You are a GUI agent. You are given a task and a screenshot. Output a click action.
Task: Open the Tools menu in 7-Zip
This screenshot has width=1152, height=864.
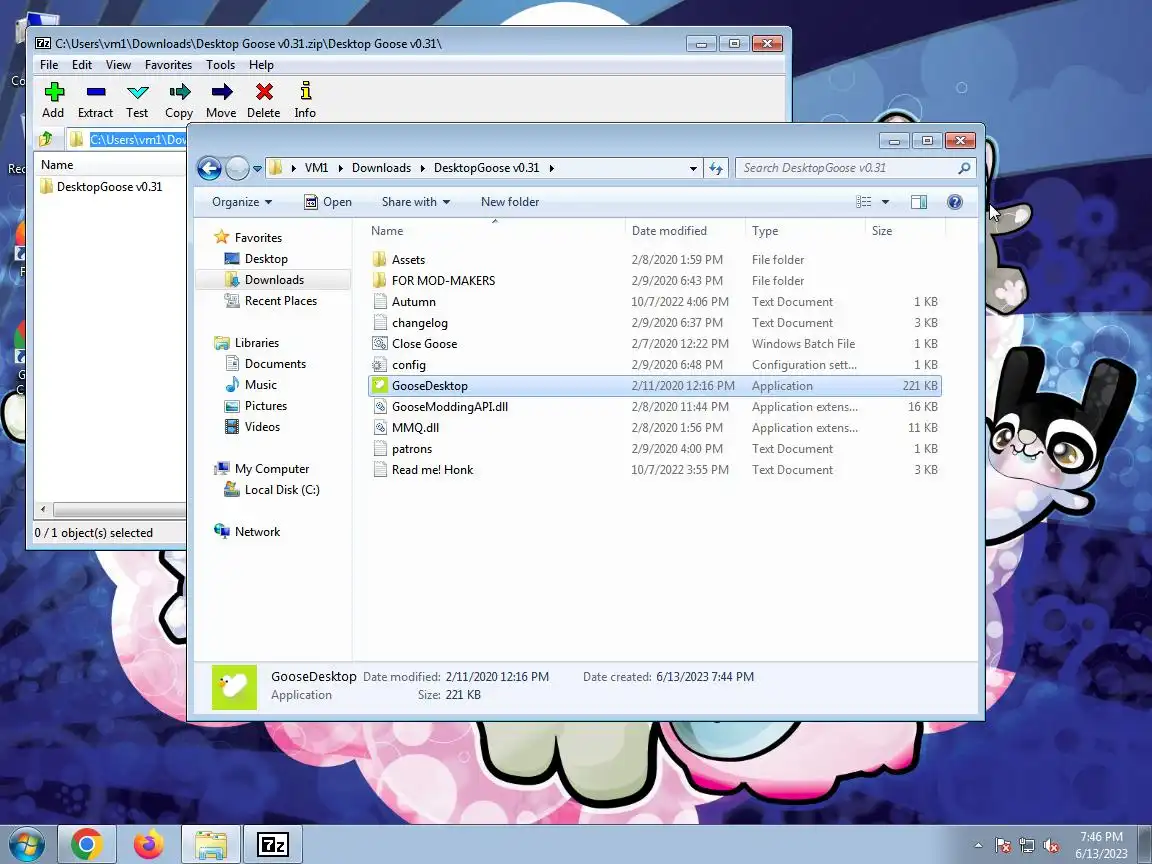pos(220,65)
